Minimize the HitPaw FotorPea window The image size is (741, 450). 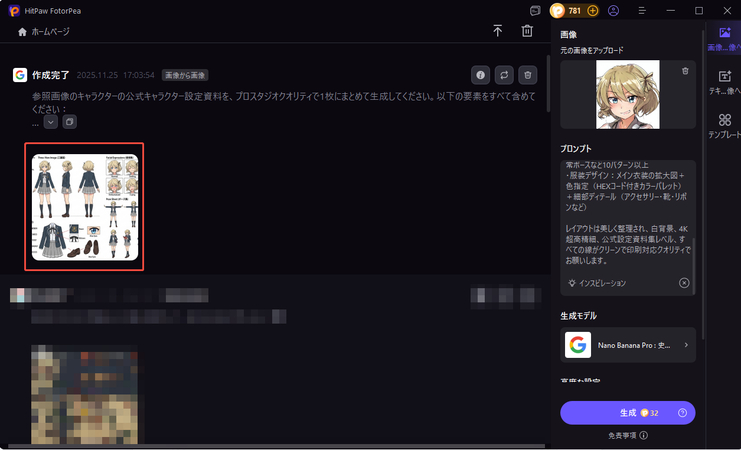[x=670, y=10]
